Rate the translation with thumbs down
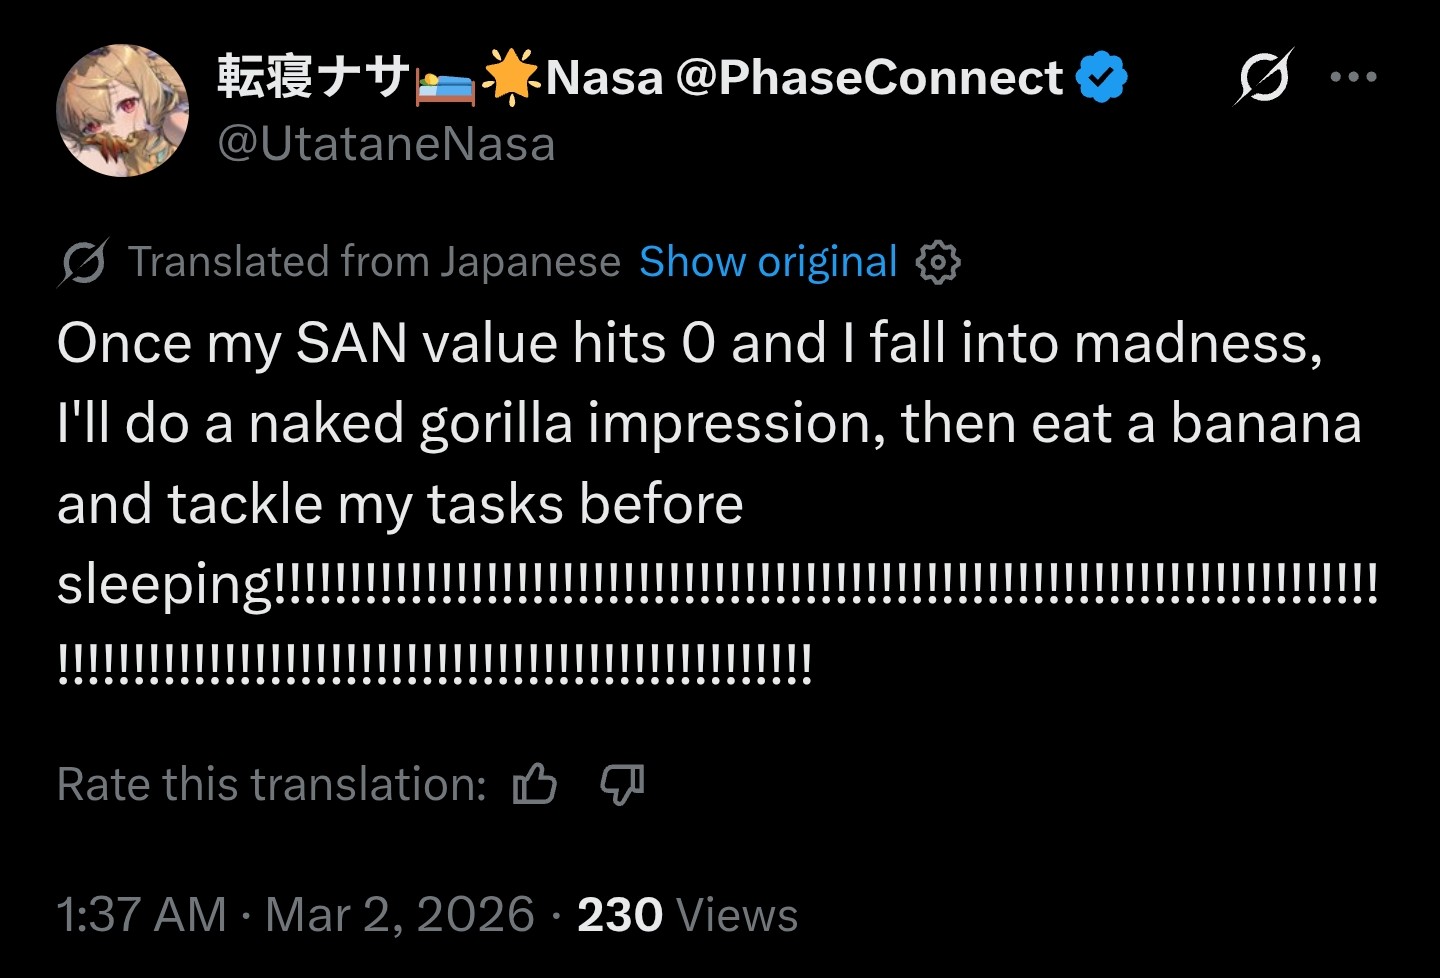 coord(621,784)
